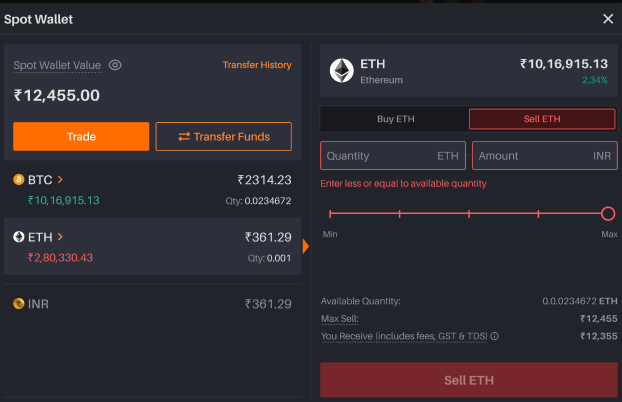Select the INR wallet row
The image size is (622, 402).
[x=152, y=304]
